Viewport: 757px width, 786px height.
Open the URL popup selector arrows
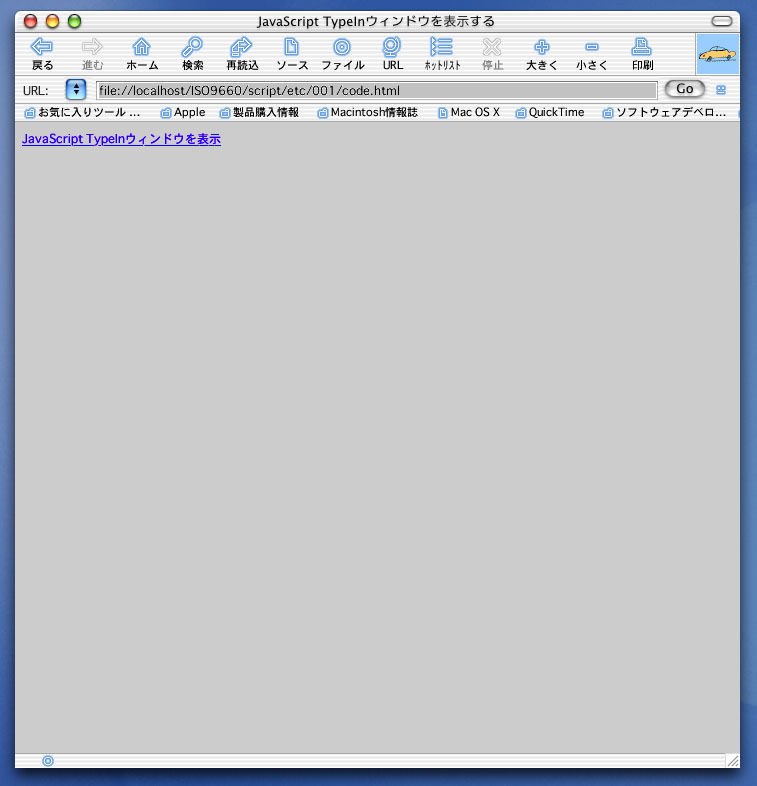click(76, 90)
